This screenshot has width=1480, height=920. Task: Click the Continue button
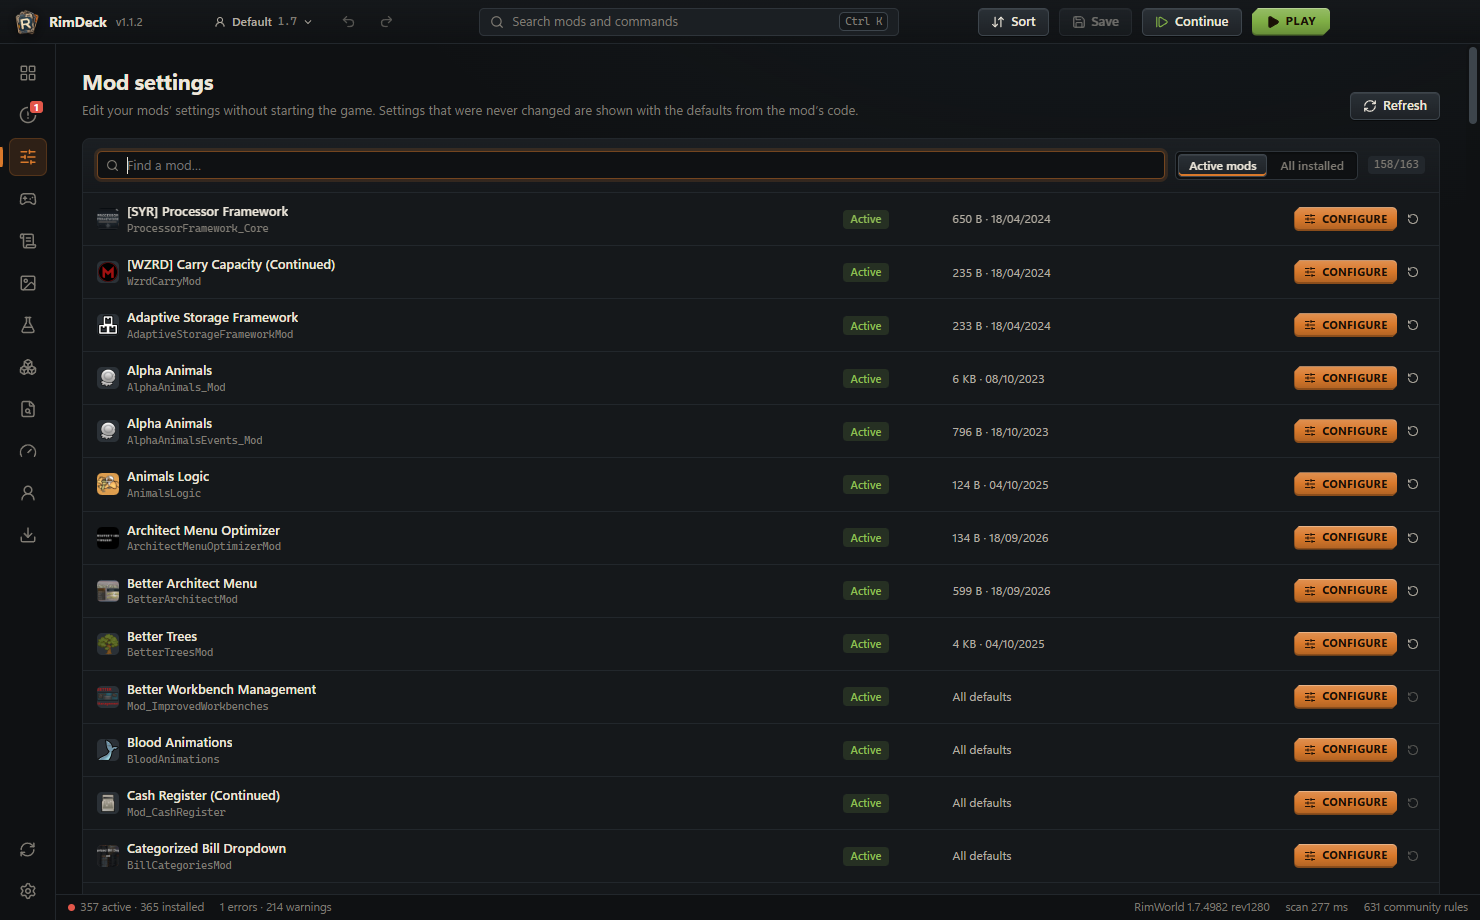[1192, 22]
